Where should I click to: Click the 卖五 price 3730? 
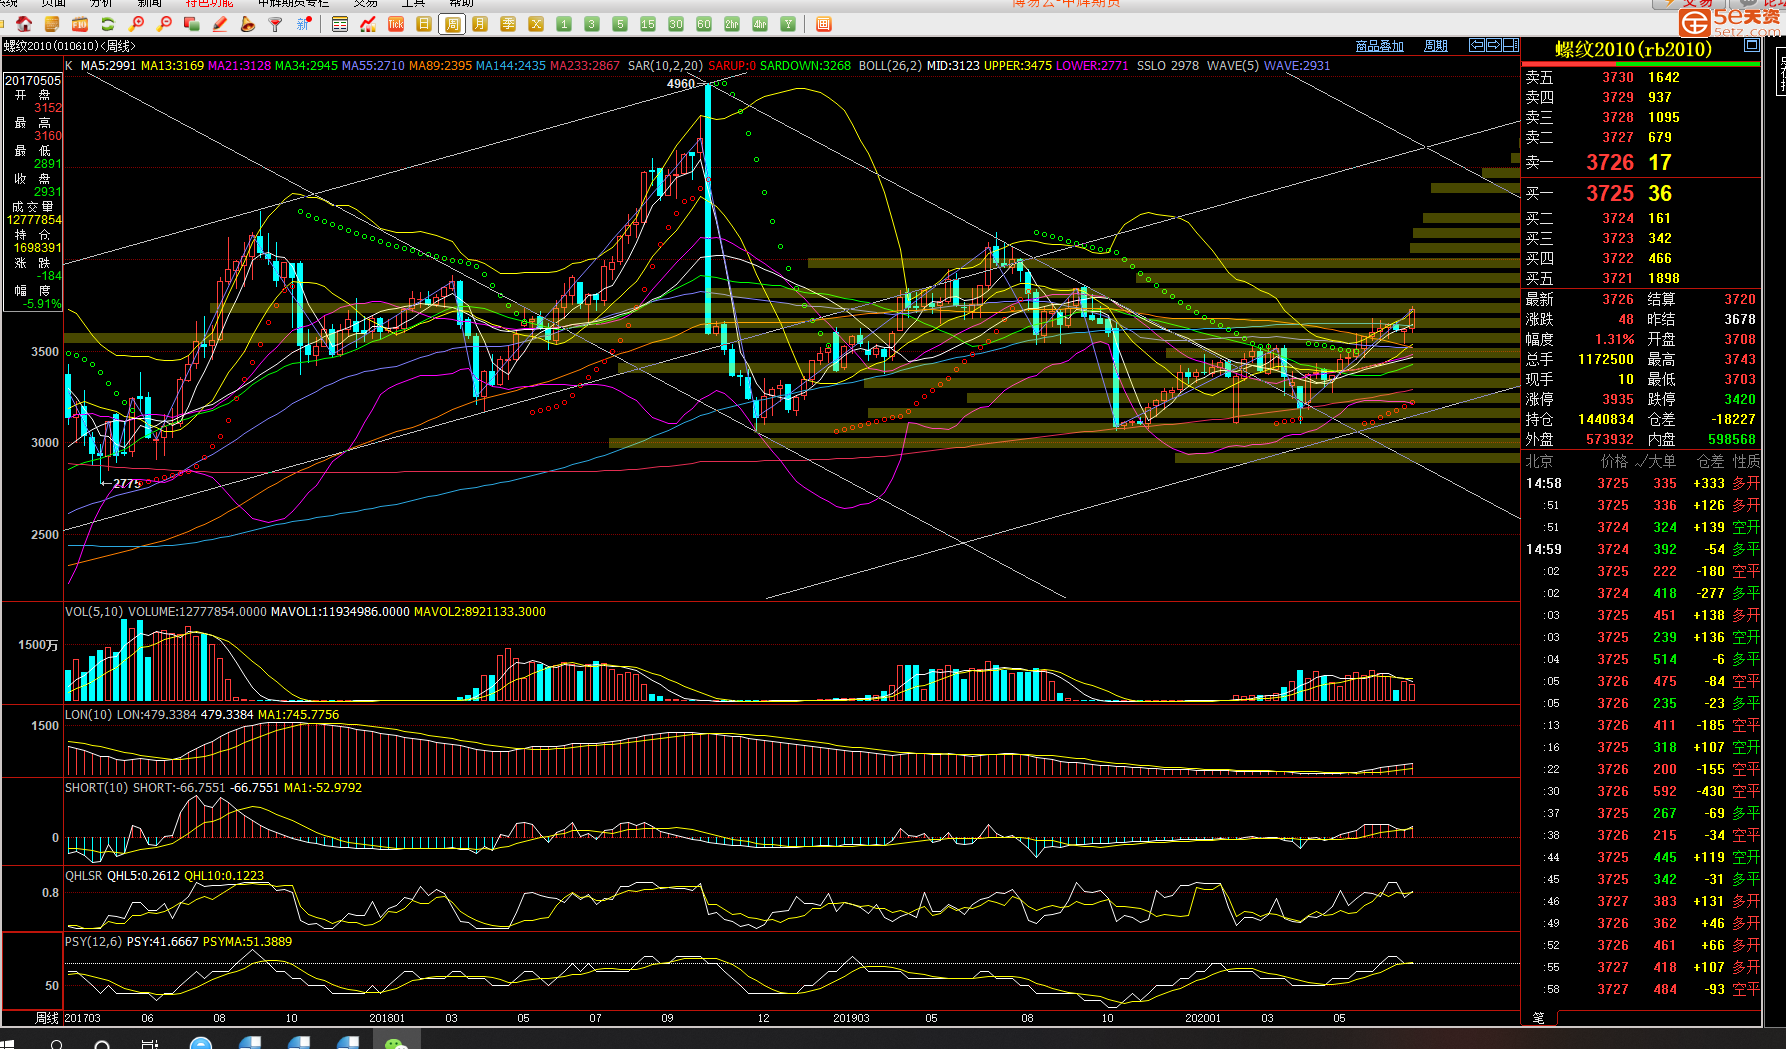(x=1618, y=77)
